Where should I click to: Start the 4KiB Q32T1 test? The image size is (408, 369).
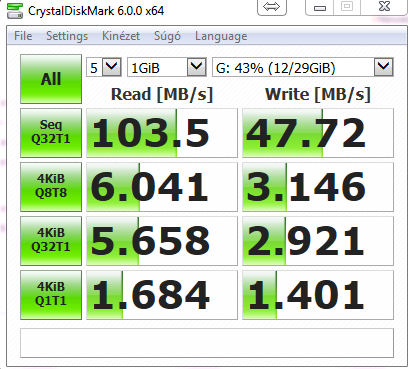pos(51,241)
